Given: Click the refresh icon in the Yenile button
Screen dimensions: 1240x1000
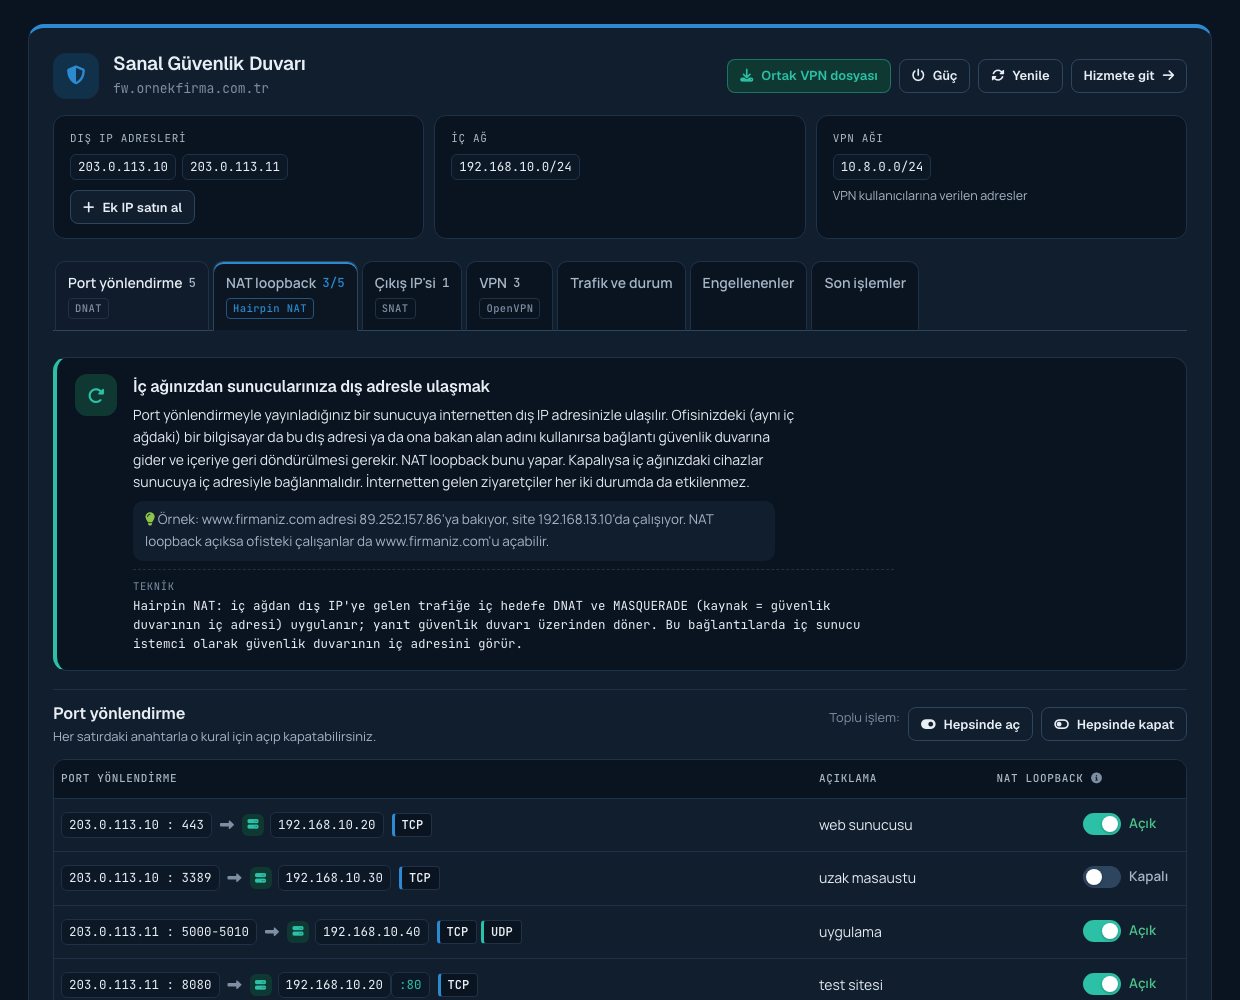Looking at the screenshot, I should click(997, 76).
